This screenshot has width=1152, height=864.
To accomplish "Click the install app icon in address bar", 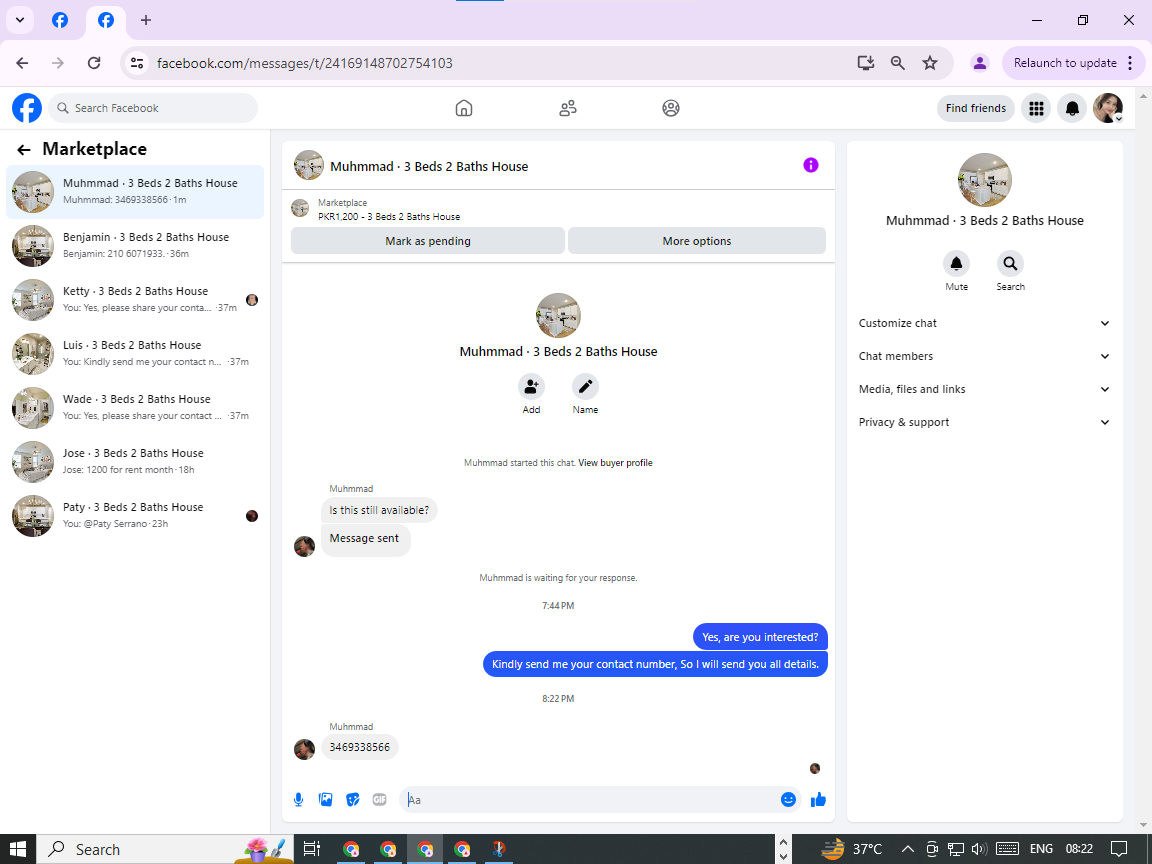I will tap(865, 63).
